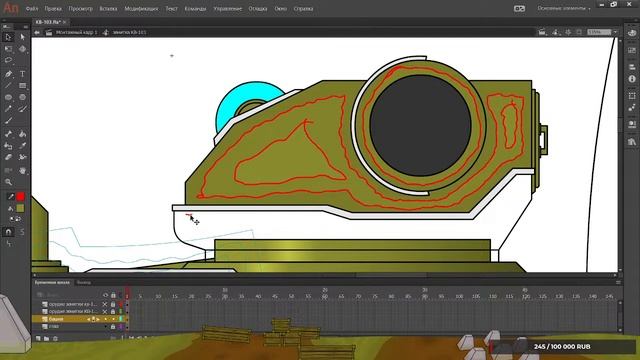Open the Info panel icon in right dock
640x360 pixels.
tap(632, 79)
